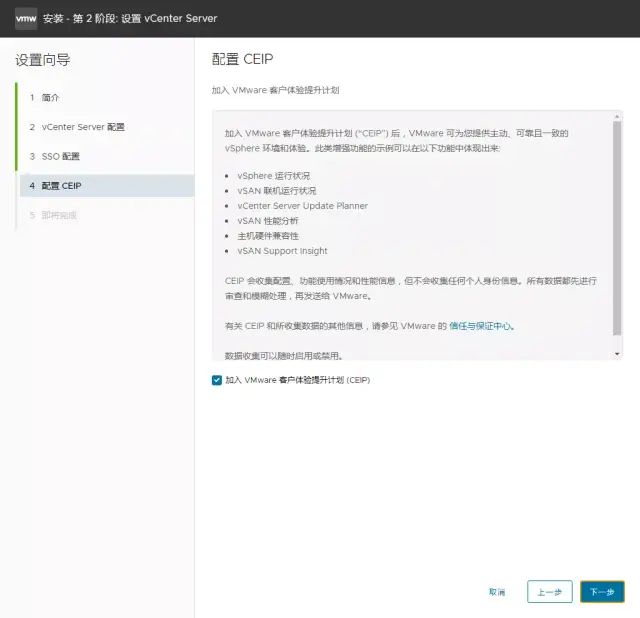Click the CEIP text scrollbar thumb
Screen dimensions: 640x618
click(617, 228)
